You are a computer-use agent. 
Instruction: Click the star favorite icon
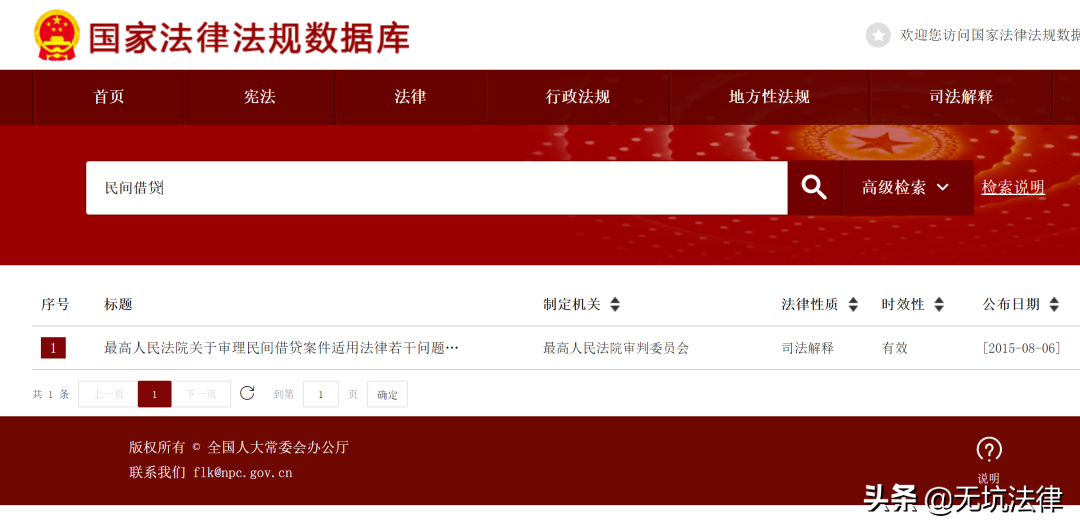point(878,35)
